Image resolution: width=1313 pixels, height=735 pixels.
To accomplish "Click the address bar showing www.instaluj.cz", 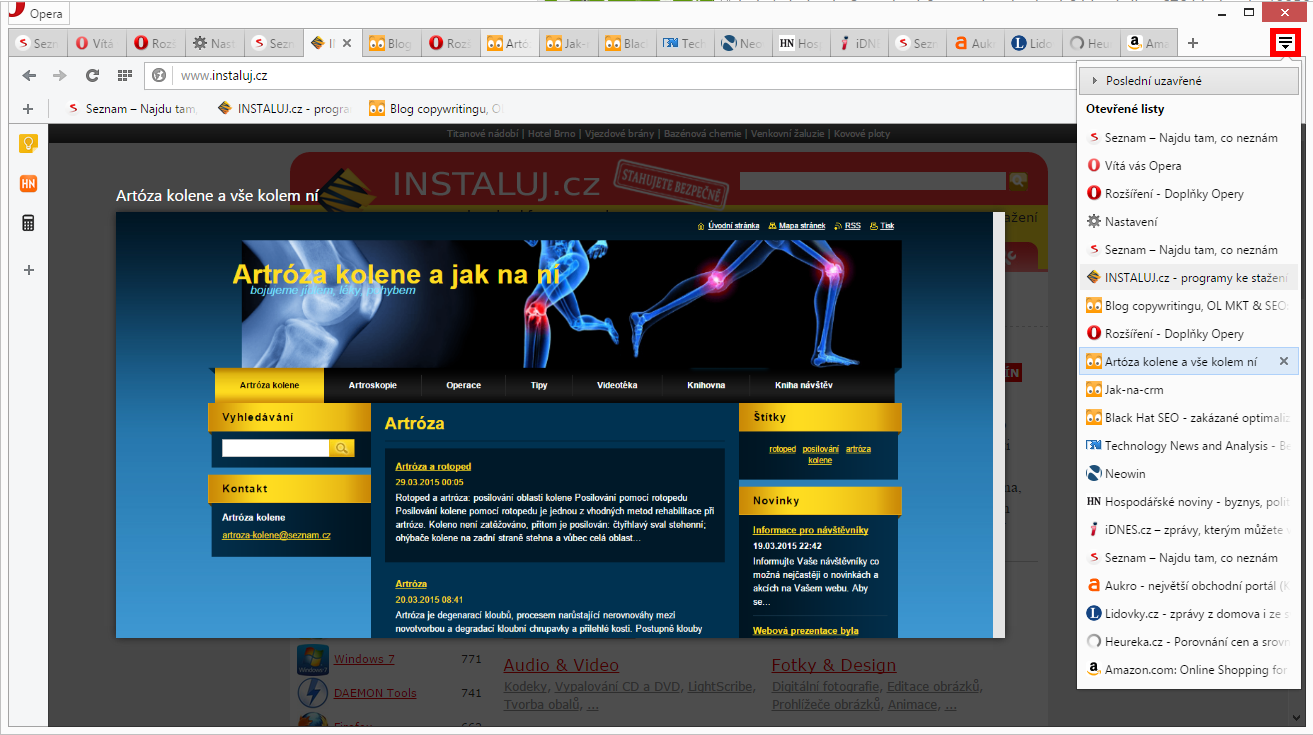I will pyautogui.click(x=610, y=75).
